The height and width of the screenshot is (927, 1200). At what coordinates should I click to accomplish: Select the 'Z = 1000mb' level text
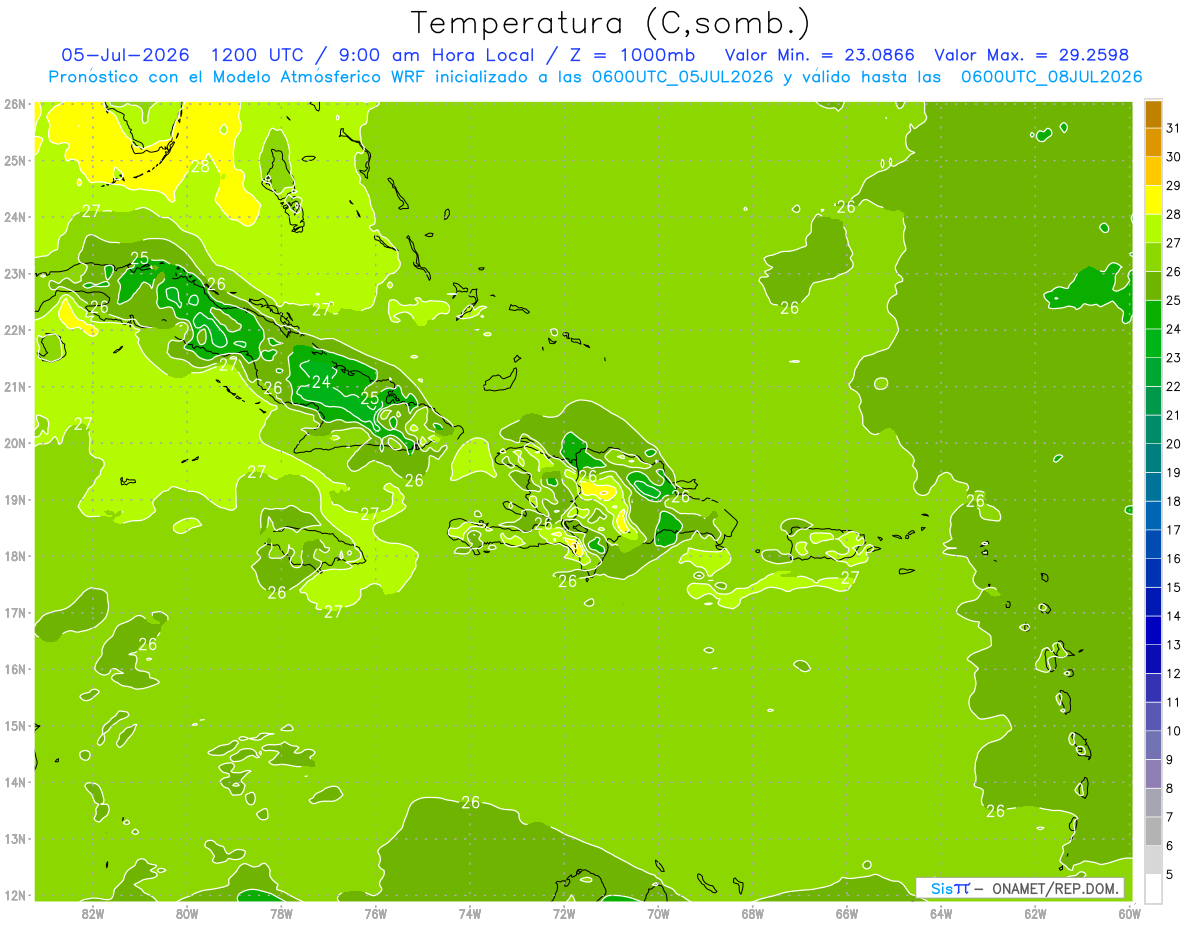coord(630,55)
